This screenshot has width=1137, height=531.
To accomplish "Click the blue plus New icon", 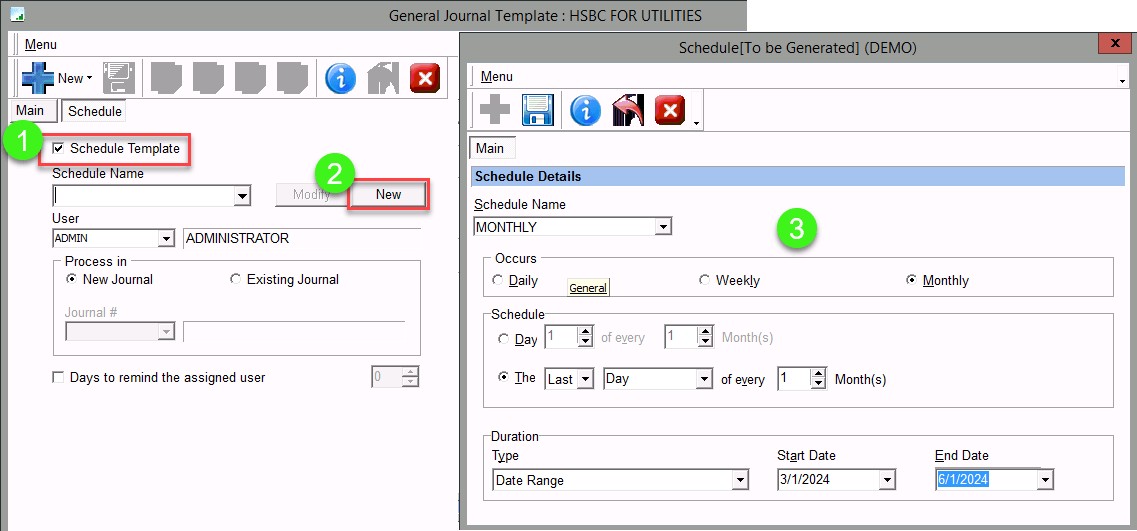I will (x=38, y=78).
